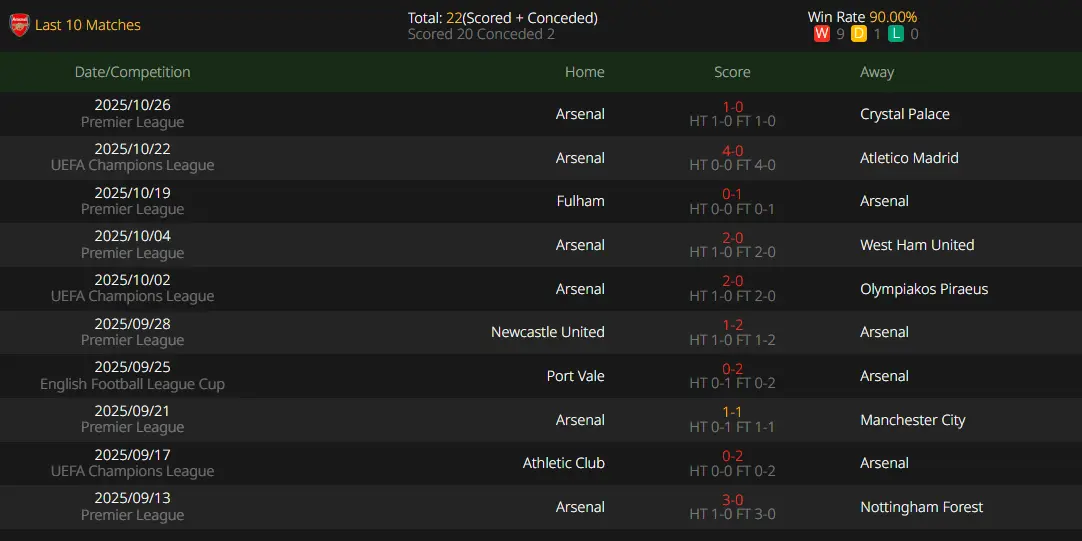Open the Last 10 Matches heading
Screen dimensions: 1082x541
(88, 25)
